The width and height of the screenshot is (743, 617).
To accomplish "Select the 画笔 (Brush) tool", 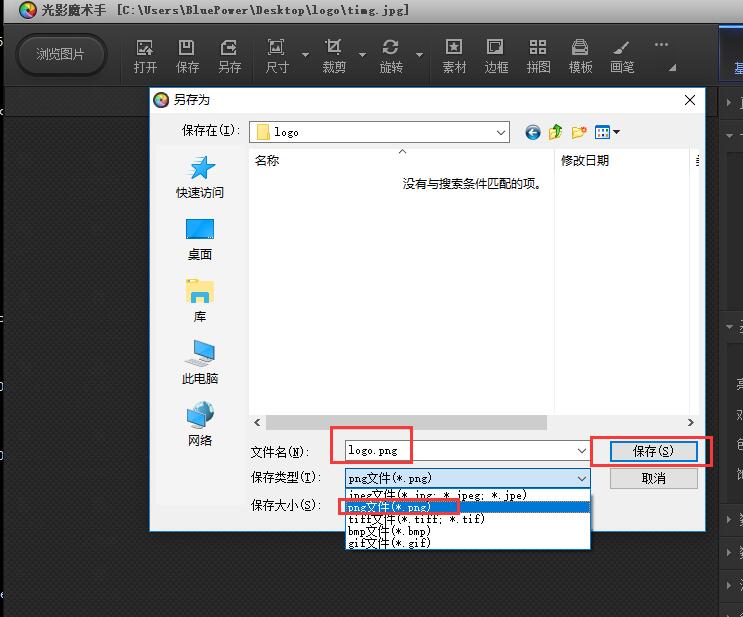I will [x=622, y=56].
